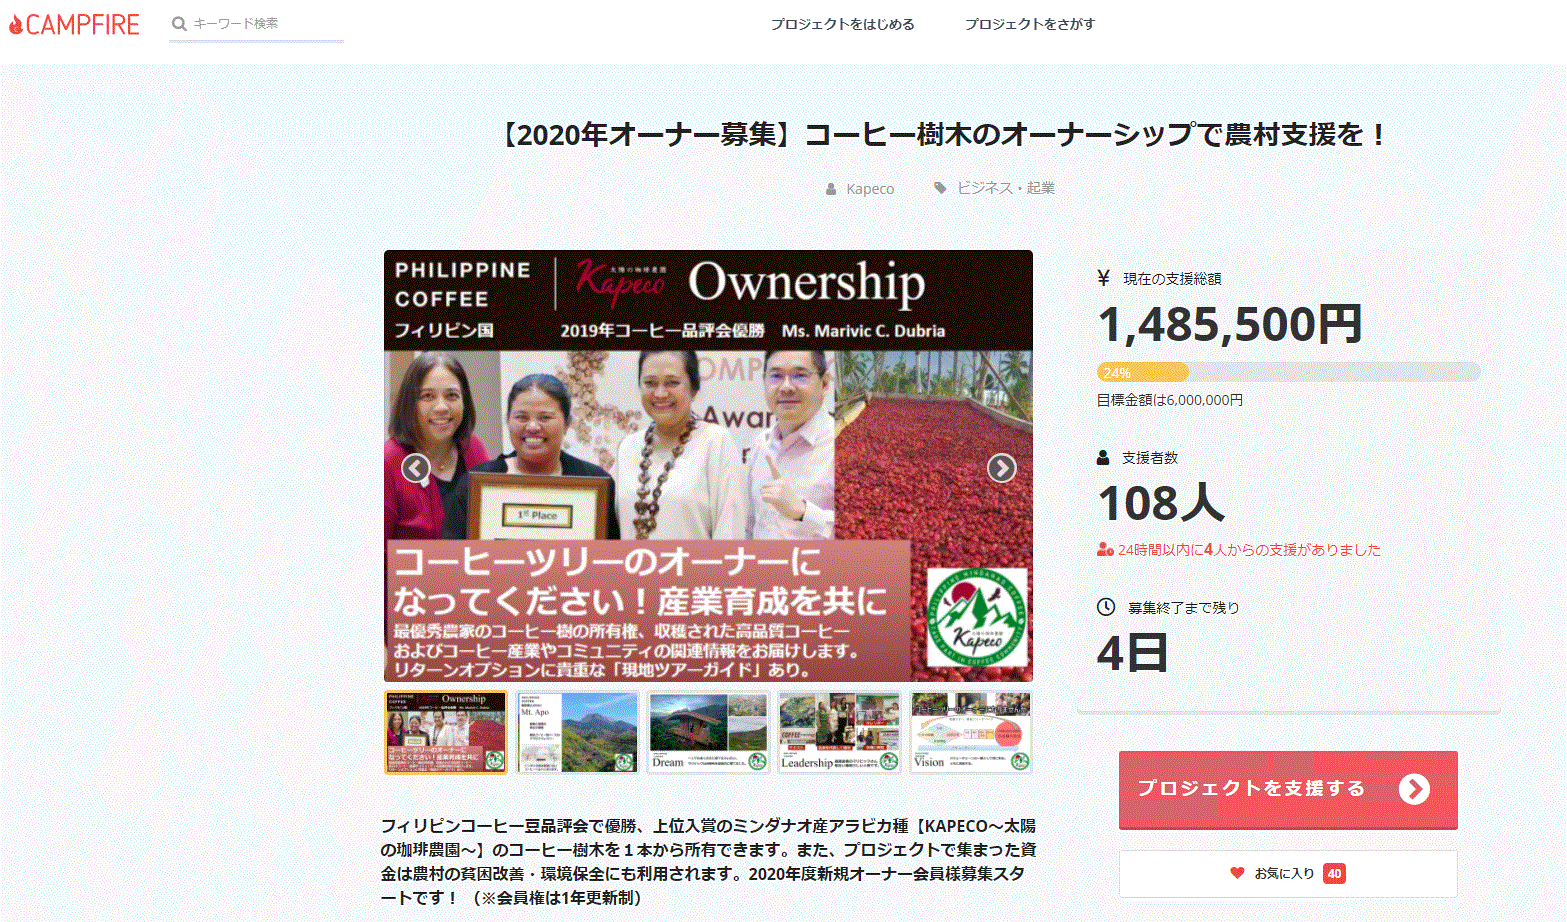
Task: Click the magnifier icon in the search bar
Action: coord(179,22)
